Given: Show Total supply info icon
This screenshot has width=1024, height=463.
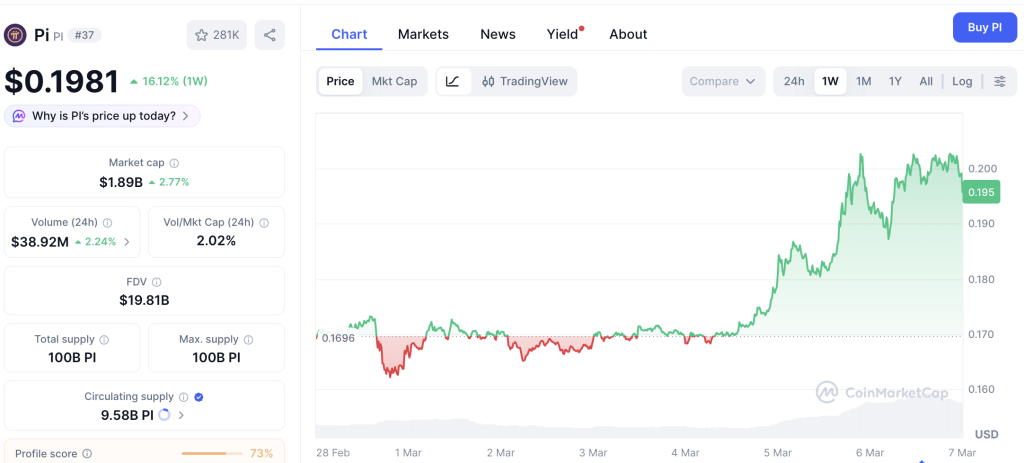Looking at the screenshot, I should pyautogui.click(x=104, y=340).
